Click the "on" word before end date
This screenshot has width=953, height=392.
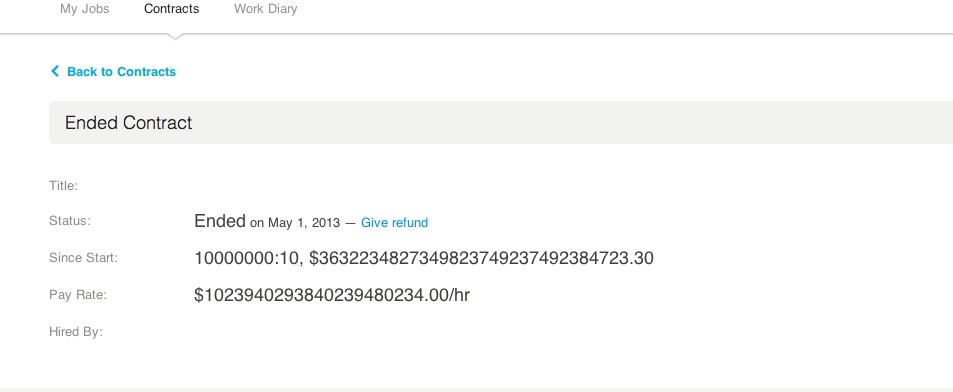click(x=257, y=223)
